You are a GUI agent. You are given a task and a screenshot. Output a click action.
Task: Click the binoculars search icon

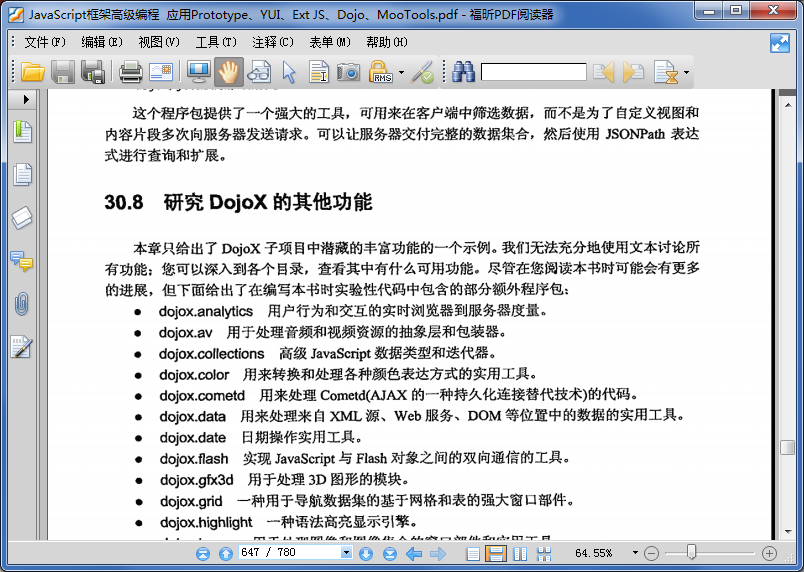464,72
